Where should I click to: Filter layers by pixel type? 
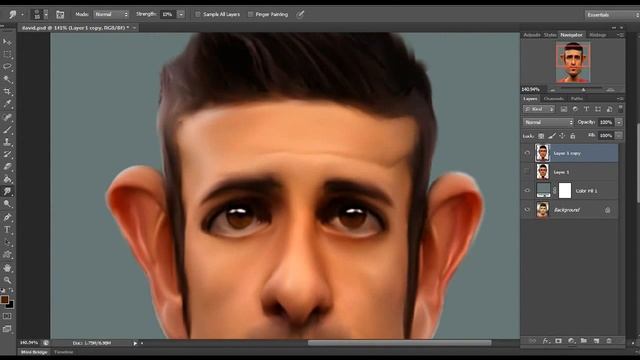point(564,109)
